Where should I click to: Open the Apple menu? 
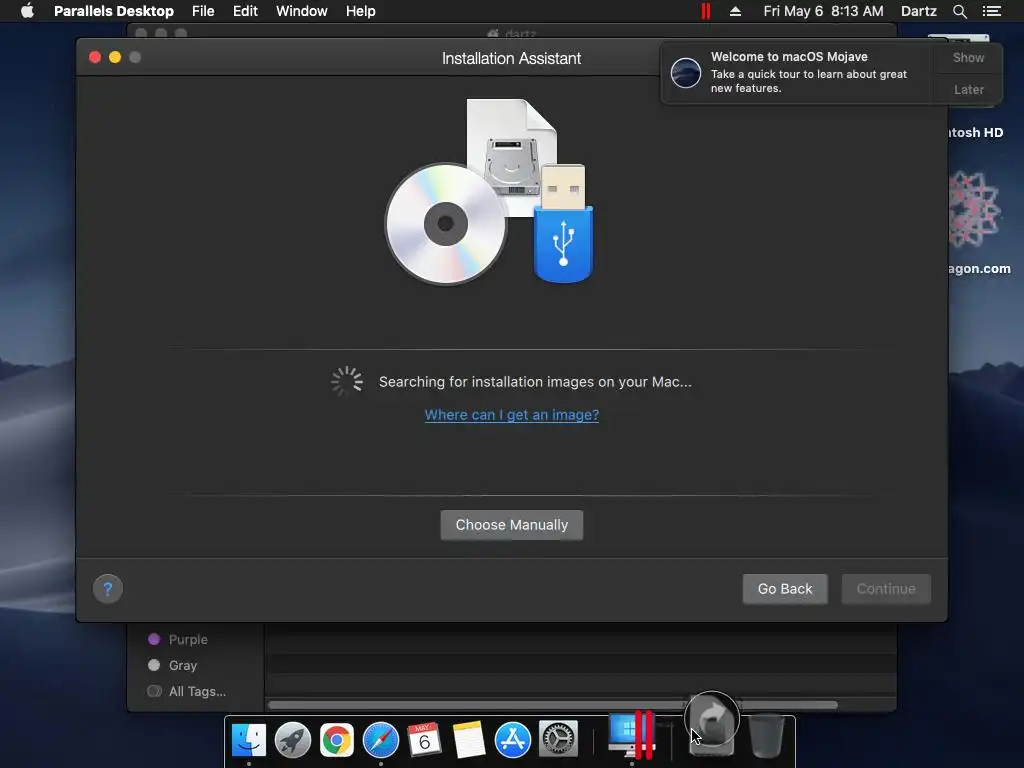tap(27, 11)
